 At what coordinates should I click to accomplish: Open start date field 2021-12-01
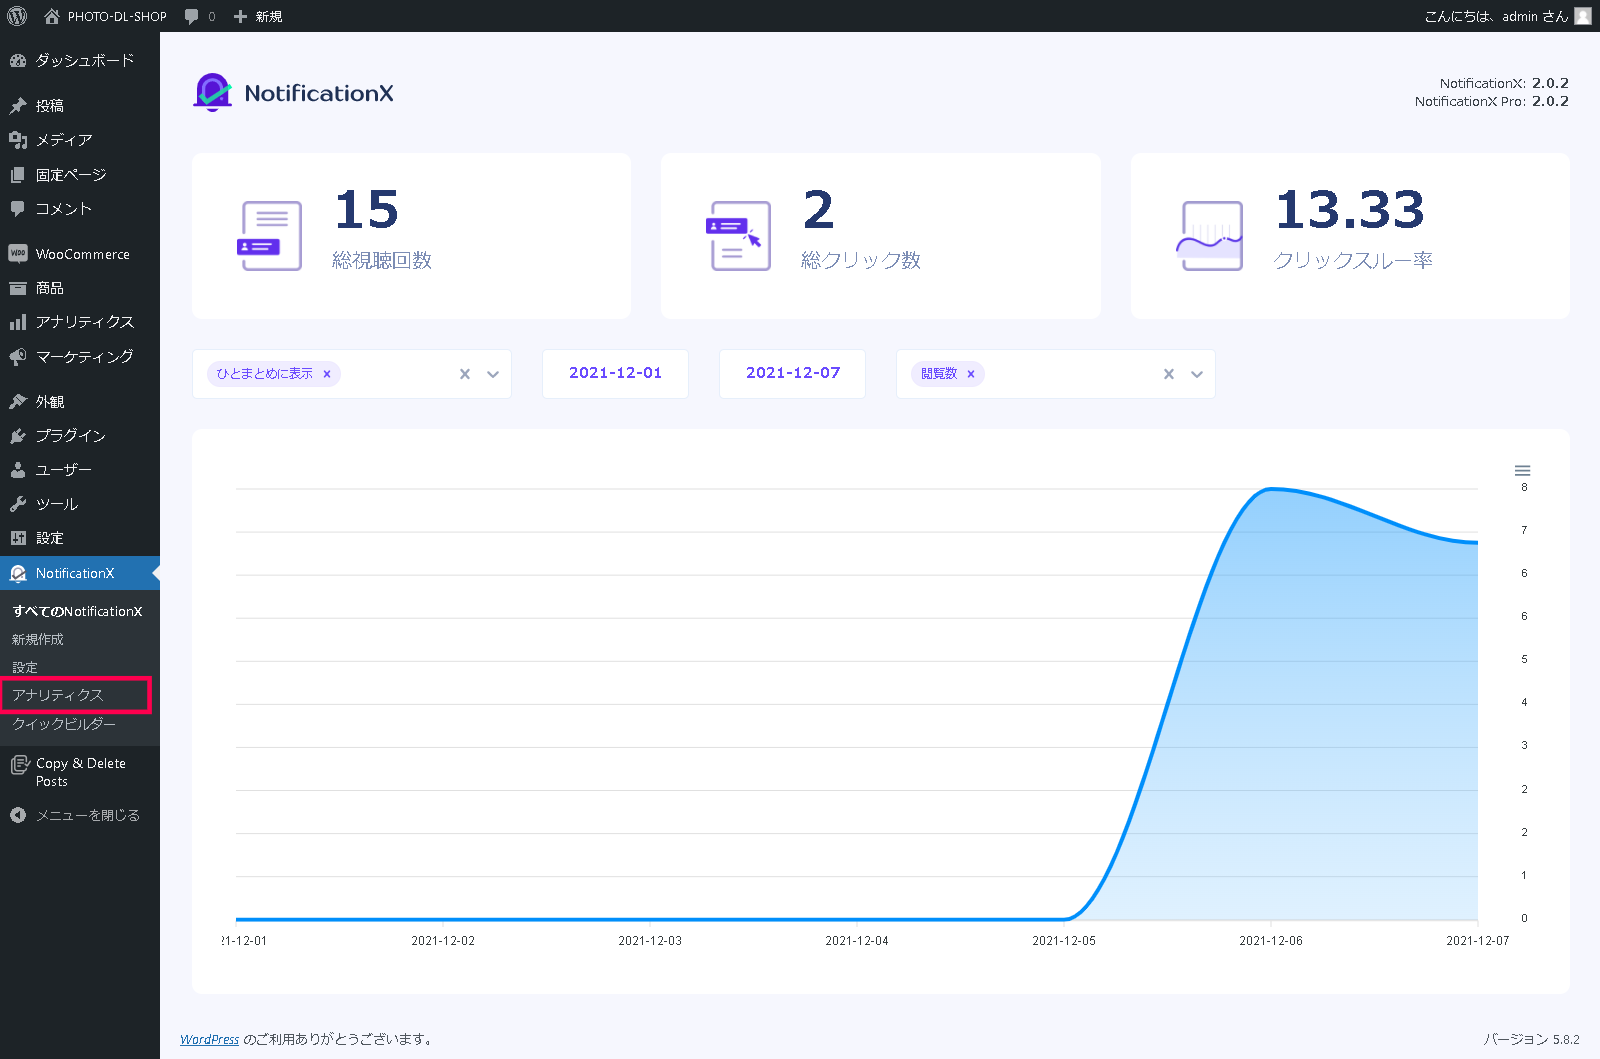[615, 373]
